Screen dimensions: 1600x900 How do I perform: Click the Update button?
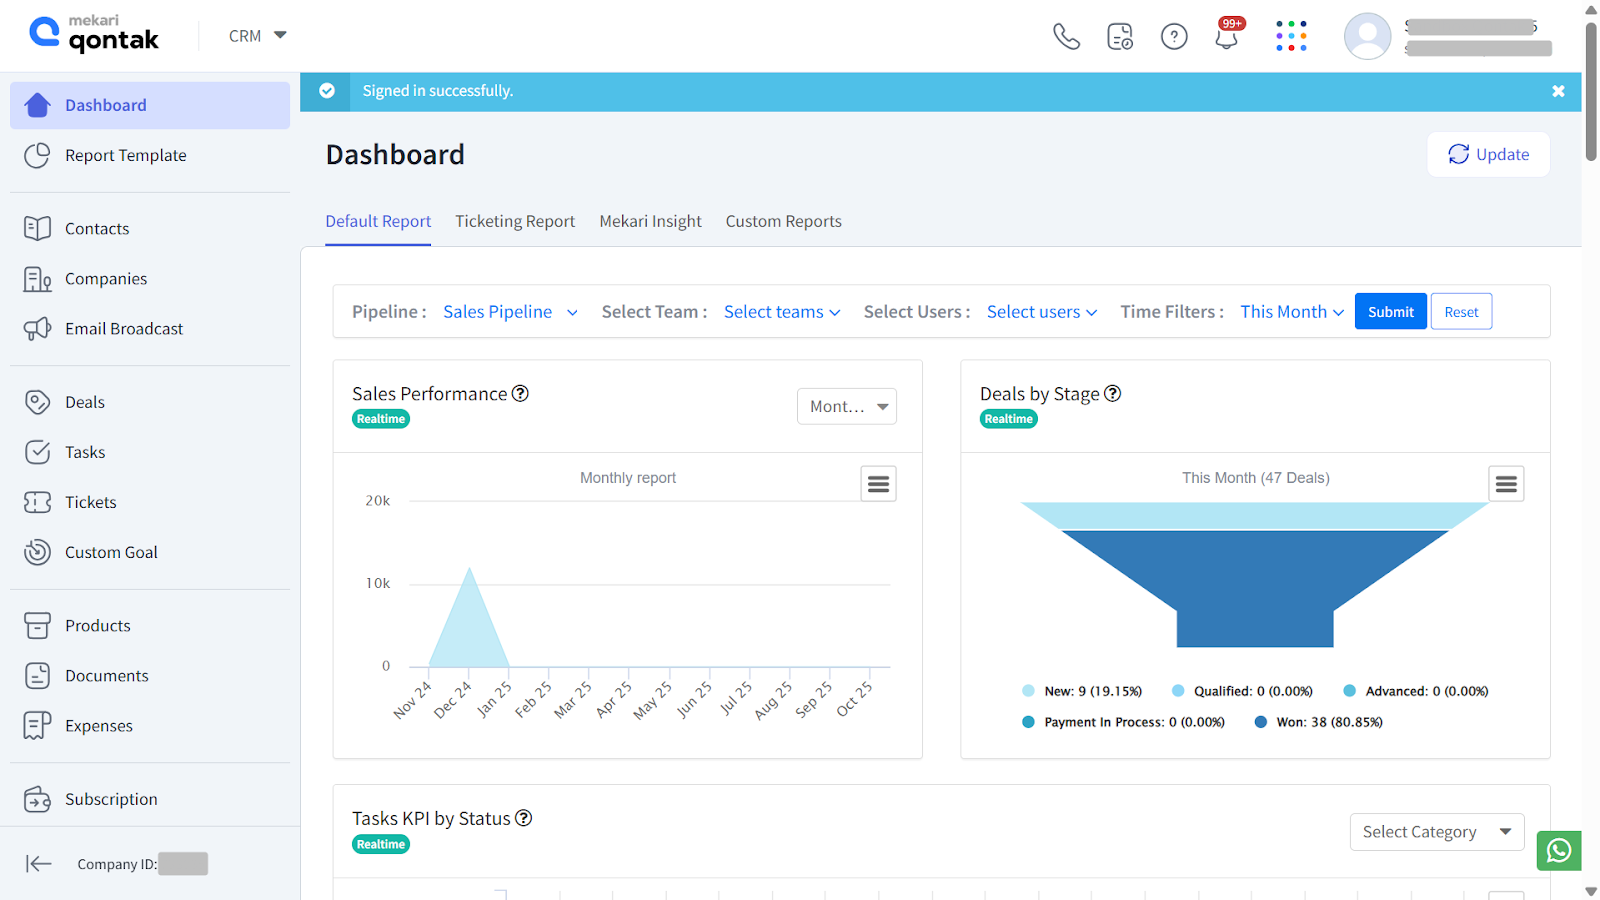(1488, 154)
